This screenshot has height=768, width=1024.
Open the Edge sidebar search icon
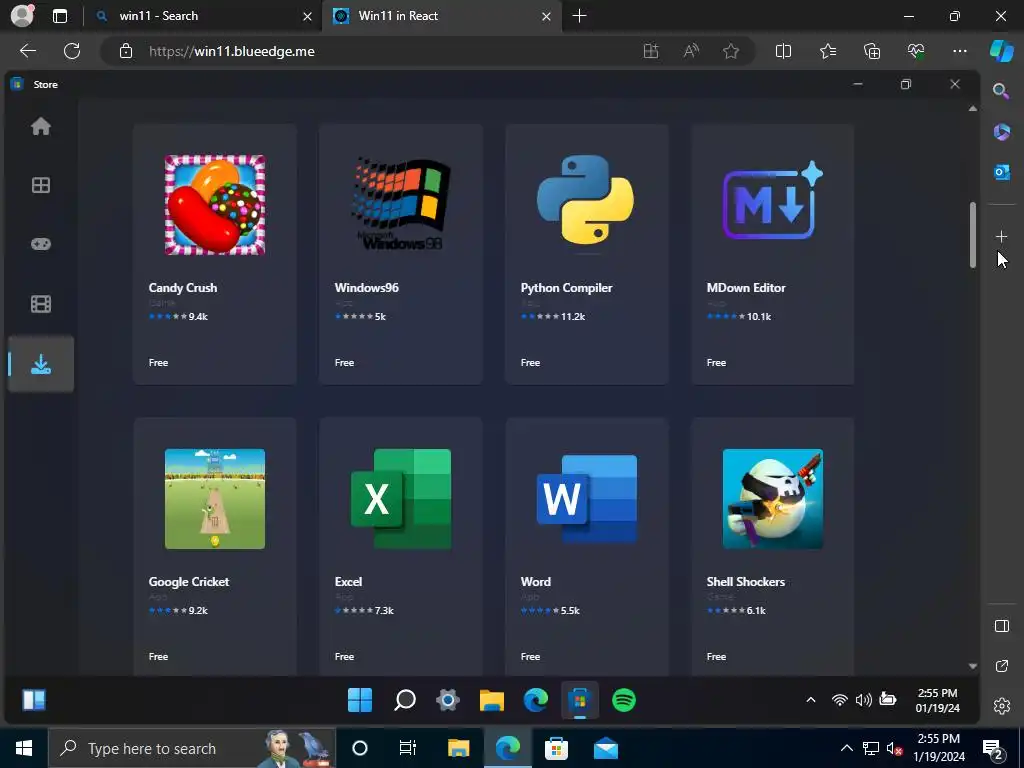1000,91
